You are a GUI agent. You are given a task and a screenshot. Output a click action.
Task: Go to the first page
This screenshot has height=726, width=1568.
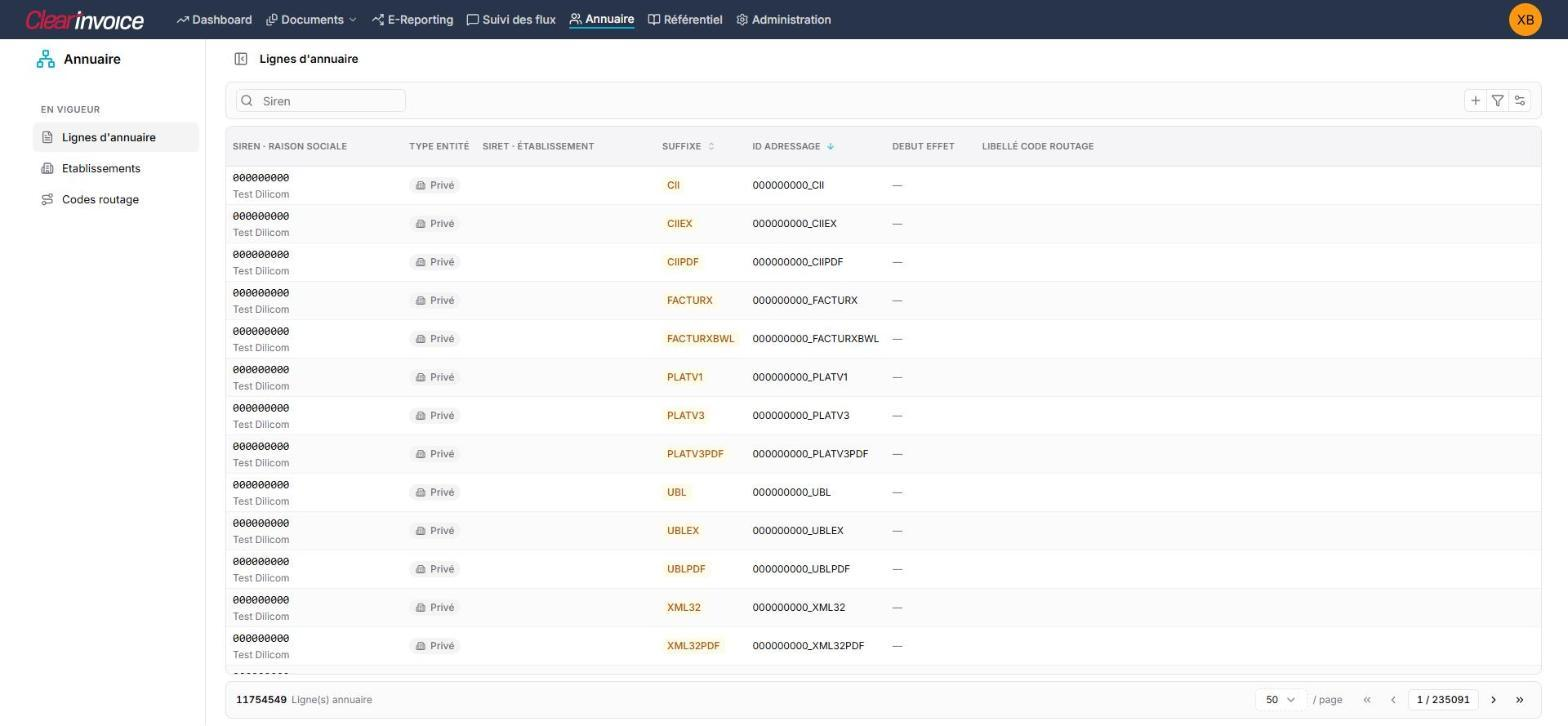coord(1367,700)
